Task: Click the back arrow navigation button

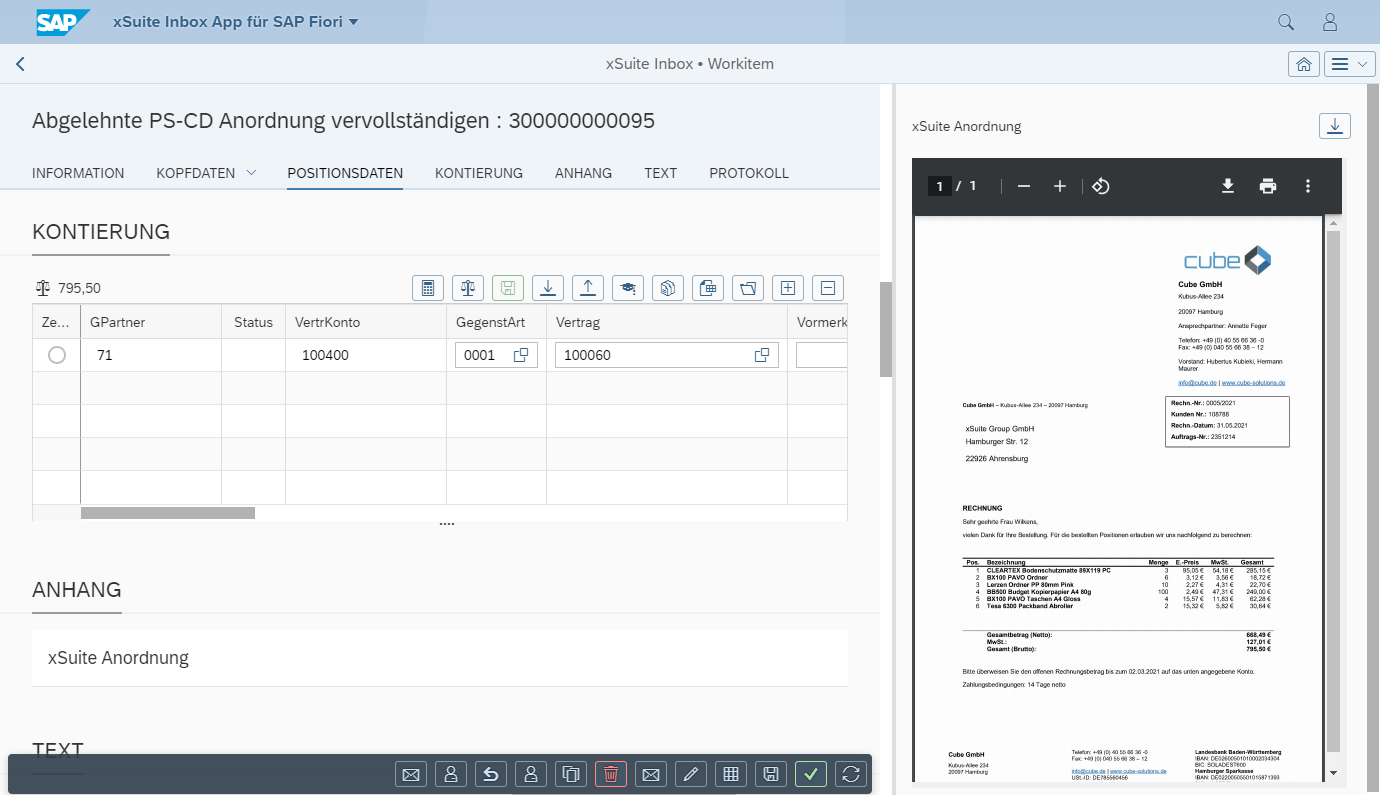Action: pos(20,64)
